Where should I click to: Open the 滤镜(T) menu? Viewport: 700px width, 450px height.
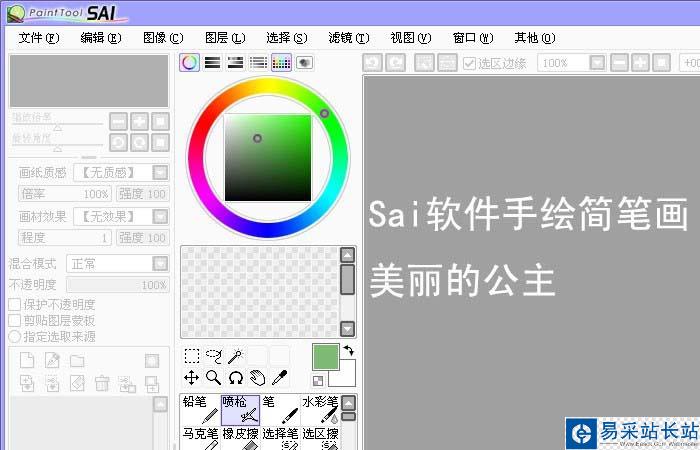tap(349, 38)
